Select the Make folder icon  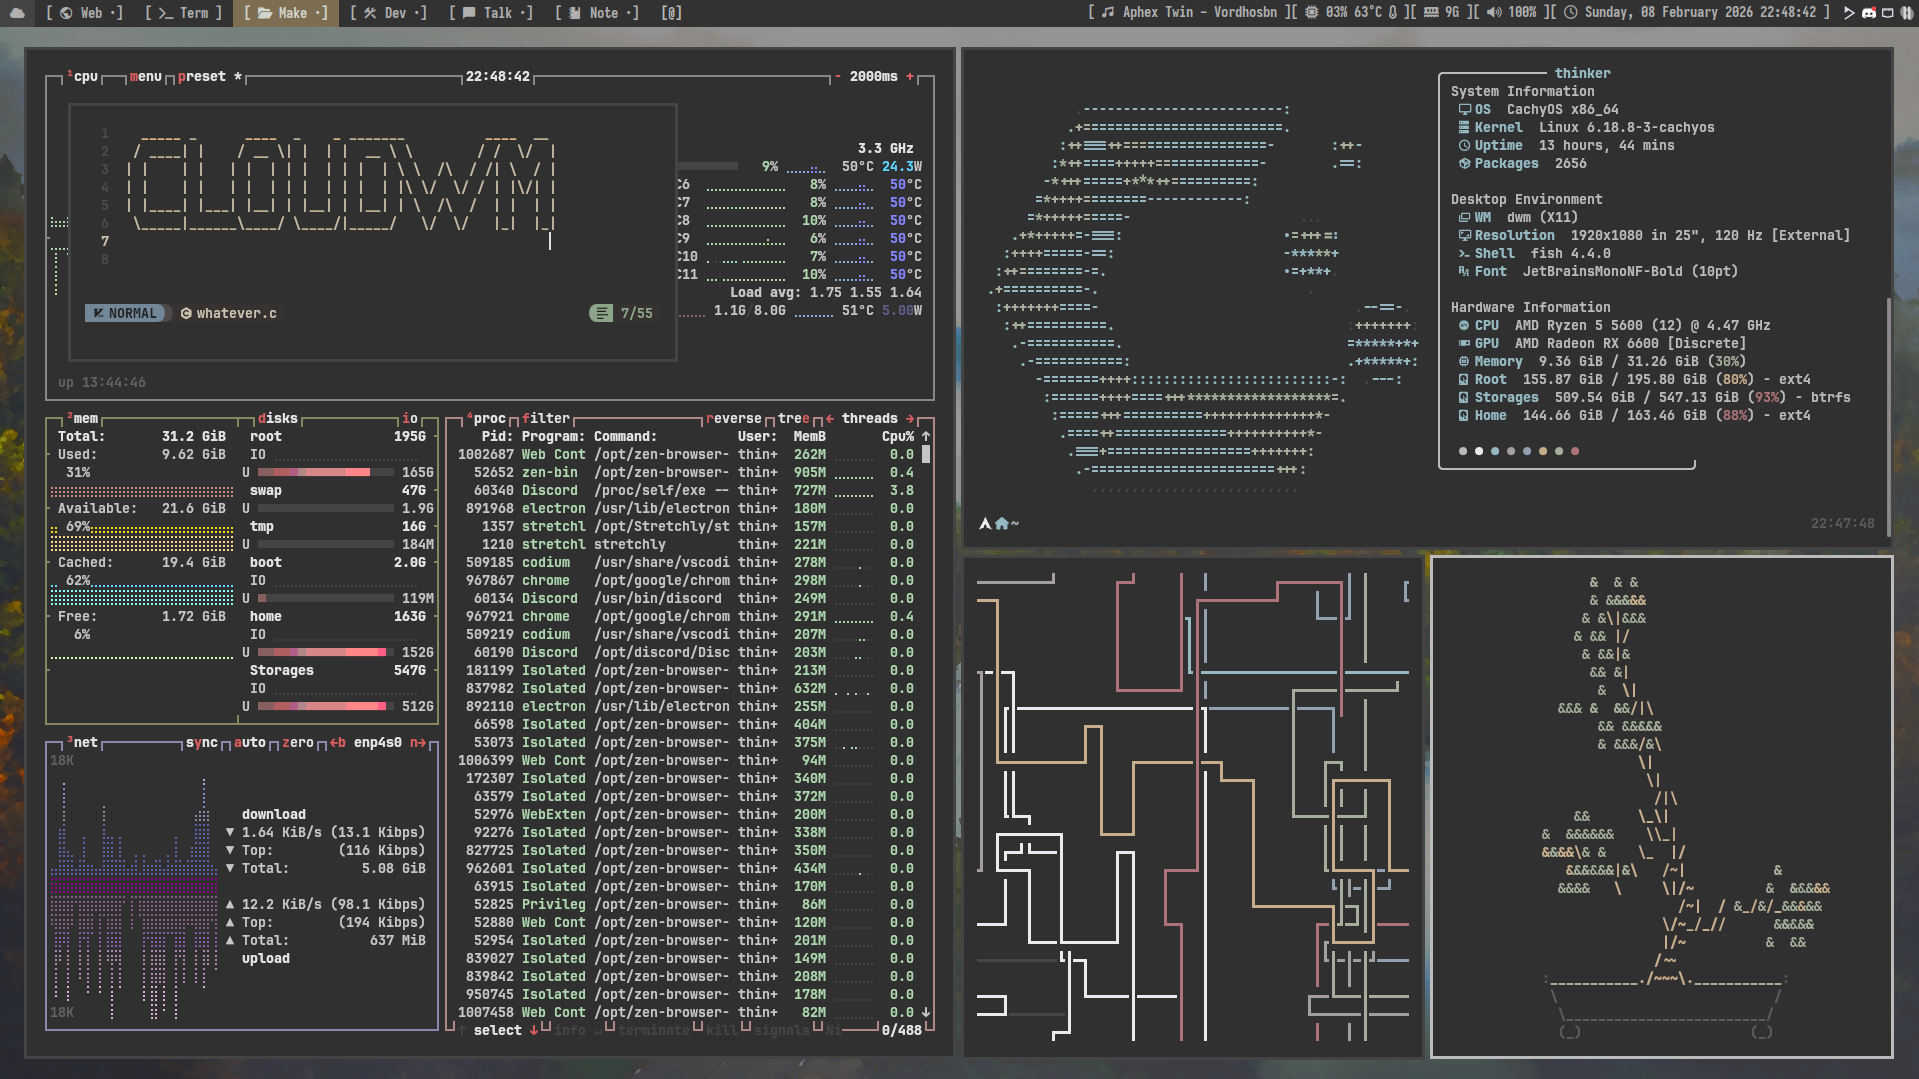point(266,13)
